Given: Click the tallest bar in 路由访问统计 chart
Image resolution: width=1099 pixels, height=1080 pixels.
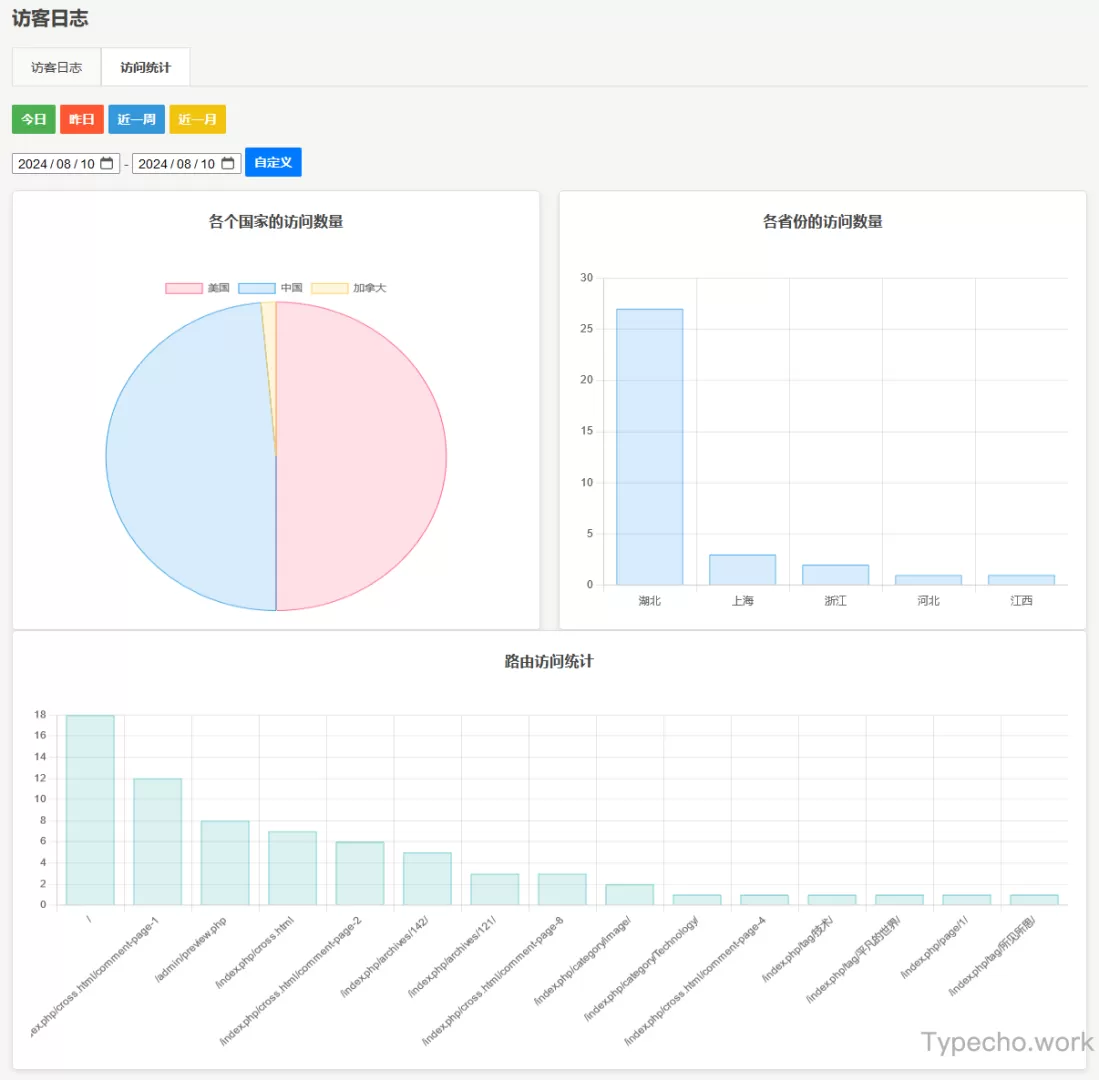Looking at the screenshot, I should coord(90,810).
